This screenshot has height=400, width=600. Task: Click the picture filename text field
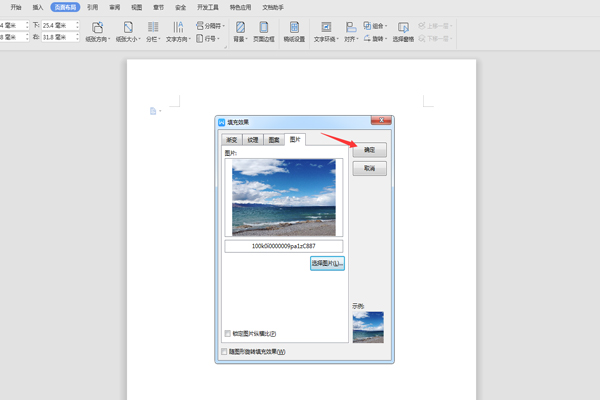point(283,245)
